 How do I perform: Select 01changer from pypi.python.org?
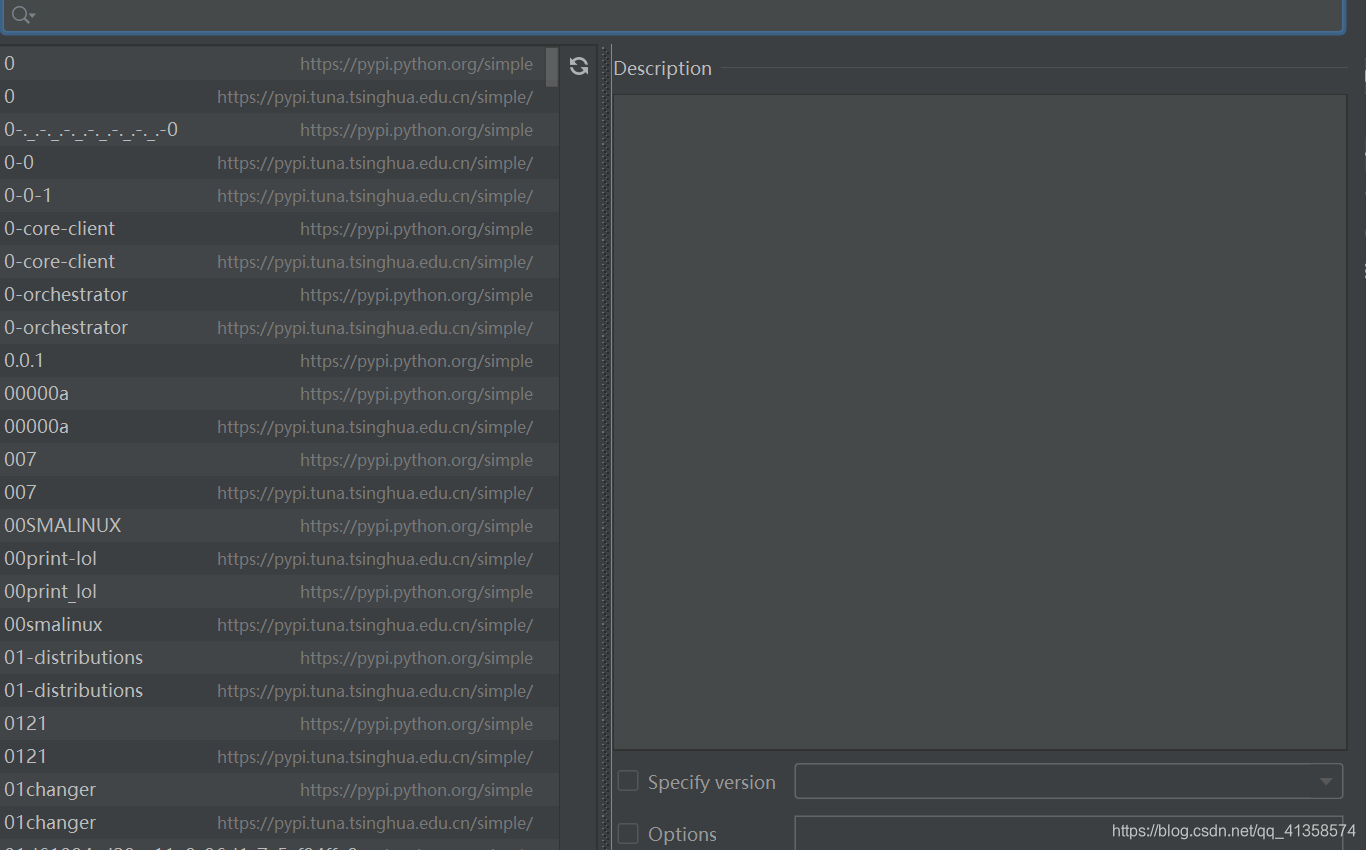tap(279, 790)
